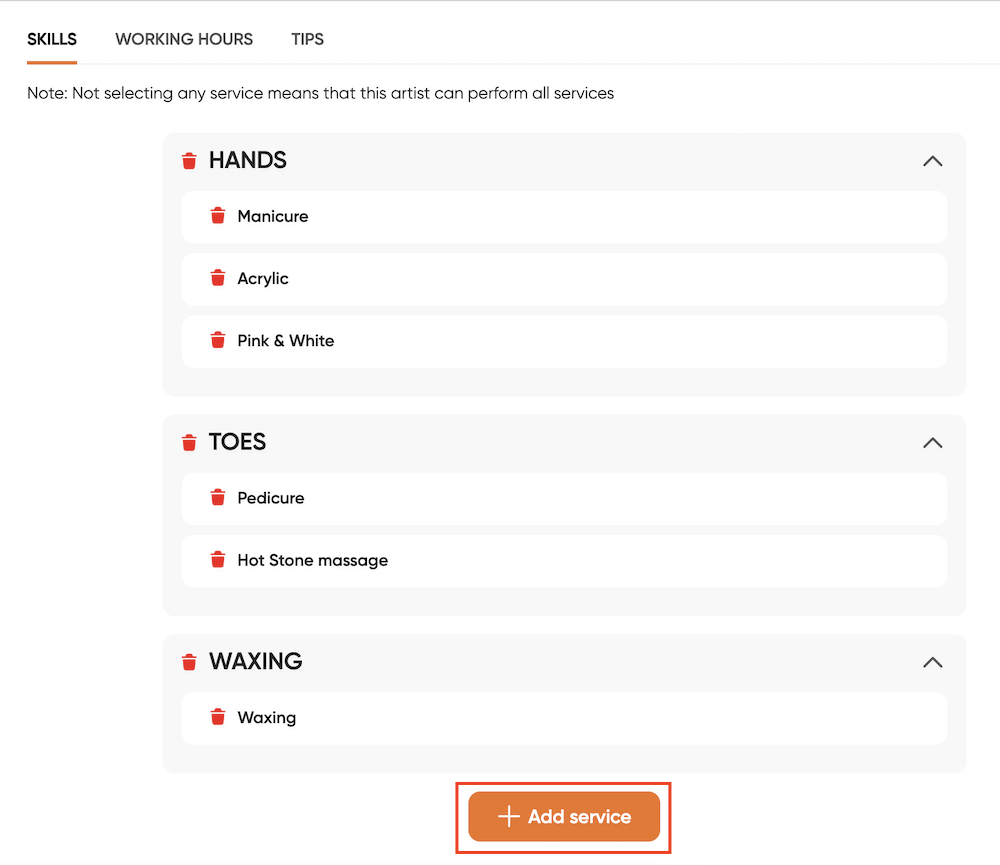Image resolution: width=1000 pixels, height=865 pixels.
Task: Remove the Pedicure service via trash icon
Action: coord(217,498)
